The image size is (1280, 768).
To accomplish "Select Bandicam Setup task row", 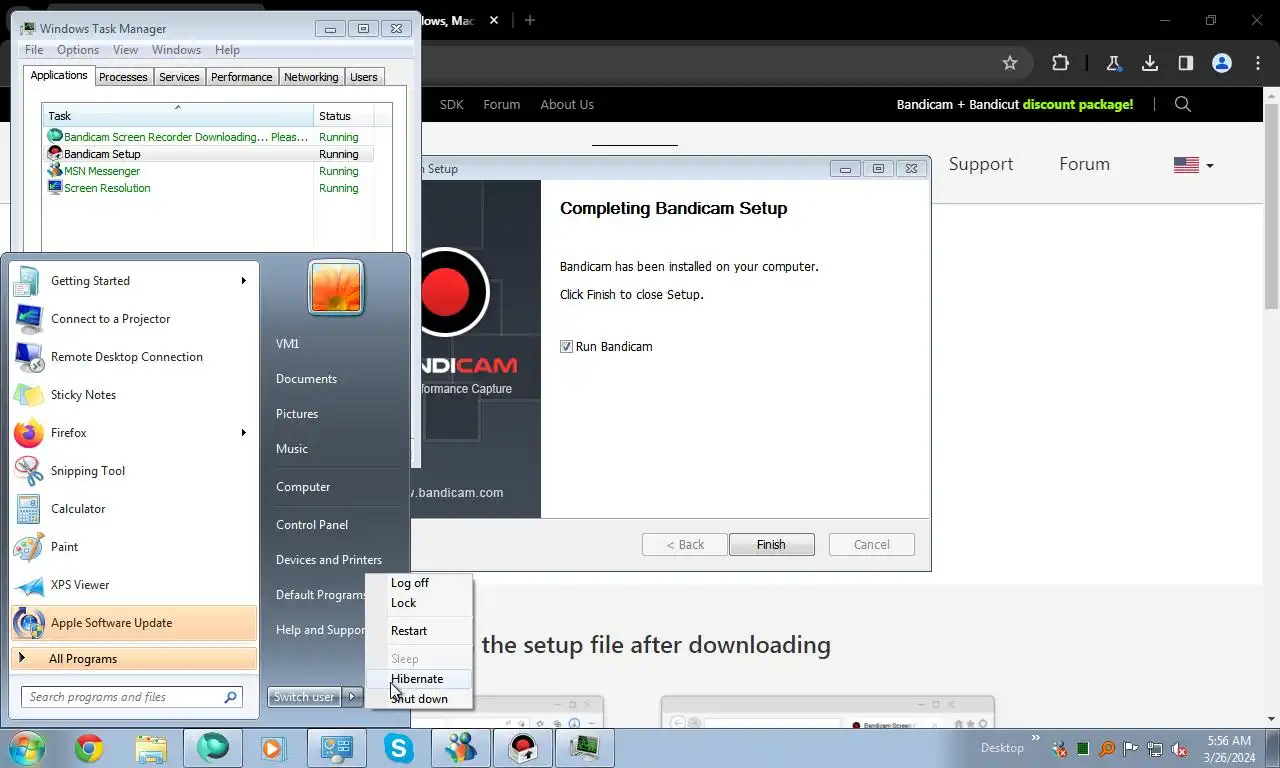I will point(209,154).
